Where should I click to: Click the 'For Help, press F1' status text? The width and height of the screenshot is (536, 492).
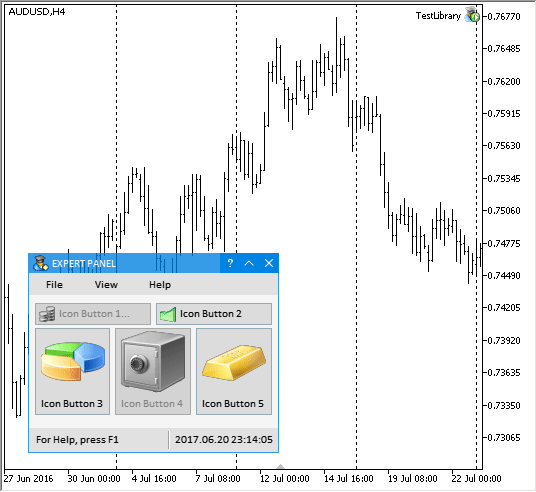click(x=77, y=440)
